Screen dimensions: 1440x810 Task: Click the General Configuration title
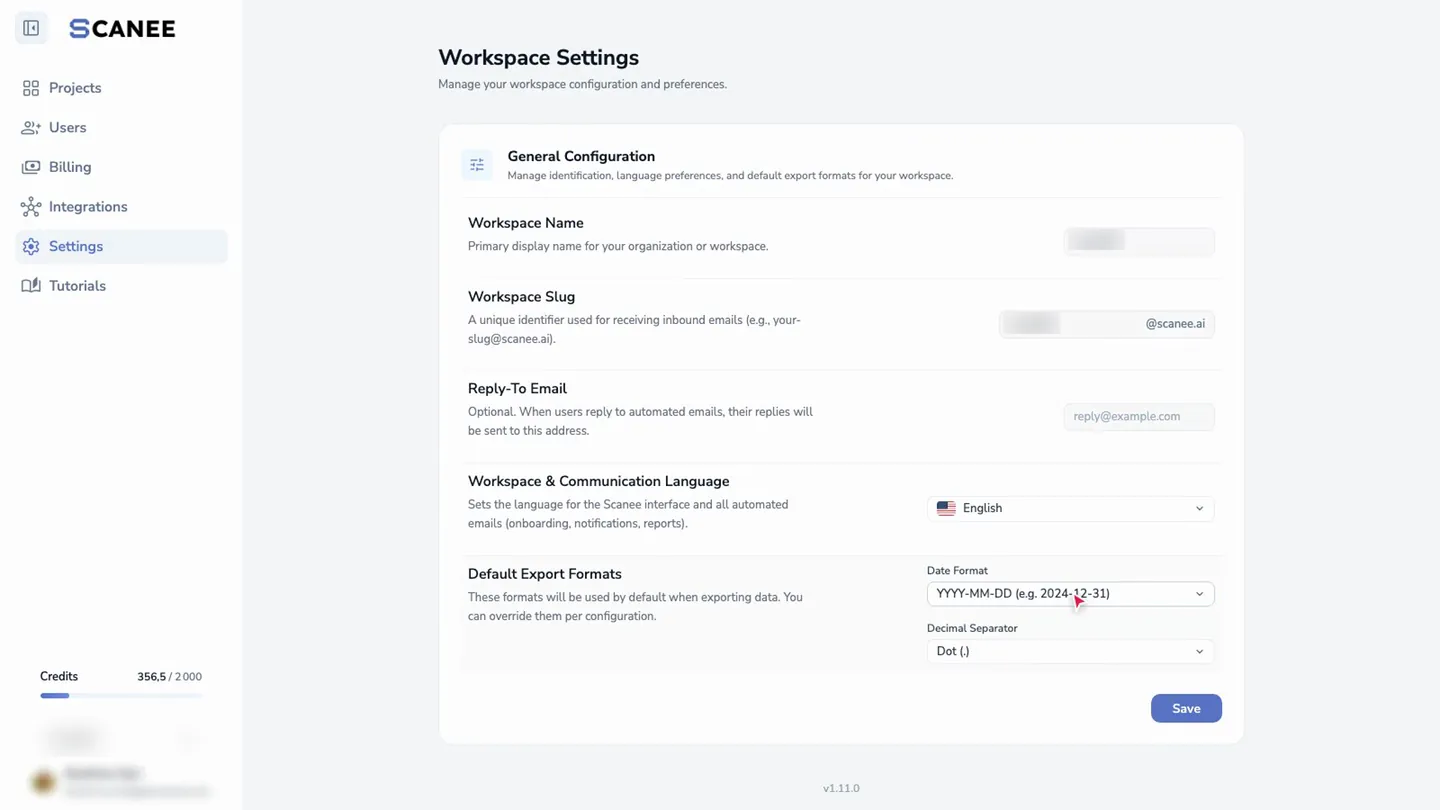click(581, 156)
